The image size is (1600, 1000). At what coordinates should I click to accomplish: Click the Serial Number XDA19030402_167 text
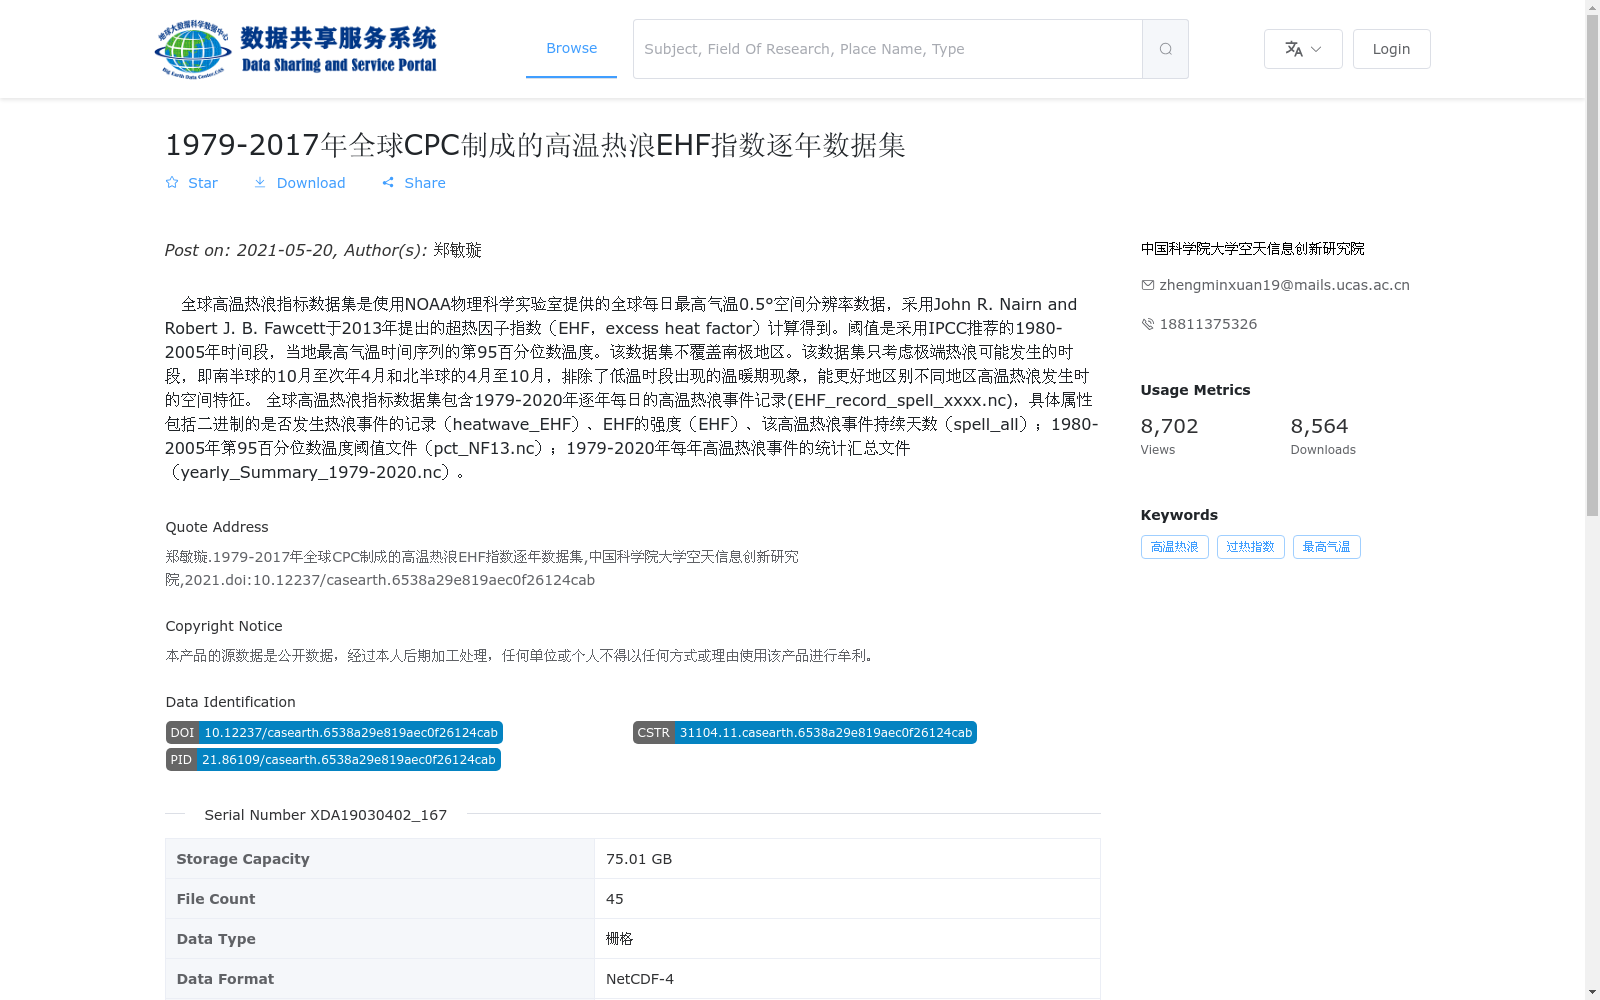(326, 815)
